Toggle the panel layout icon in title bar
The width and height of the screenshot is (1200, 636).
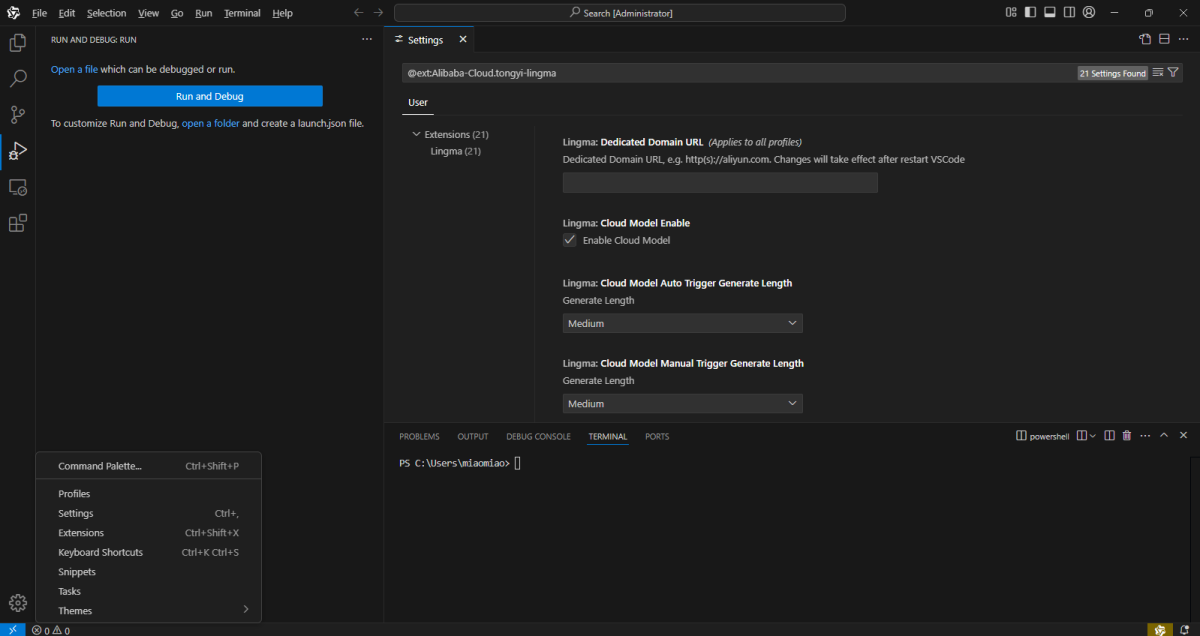coord(1050,13)
